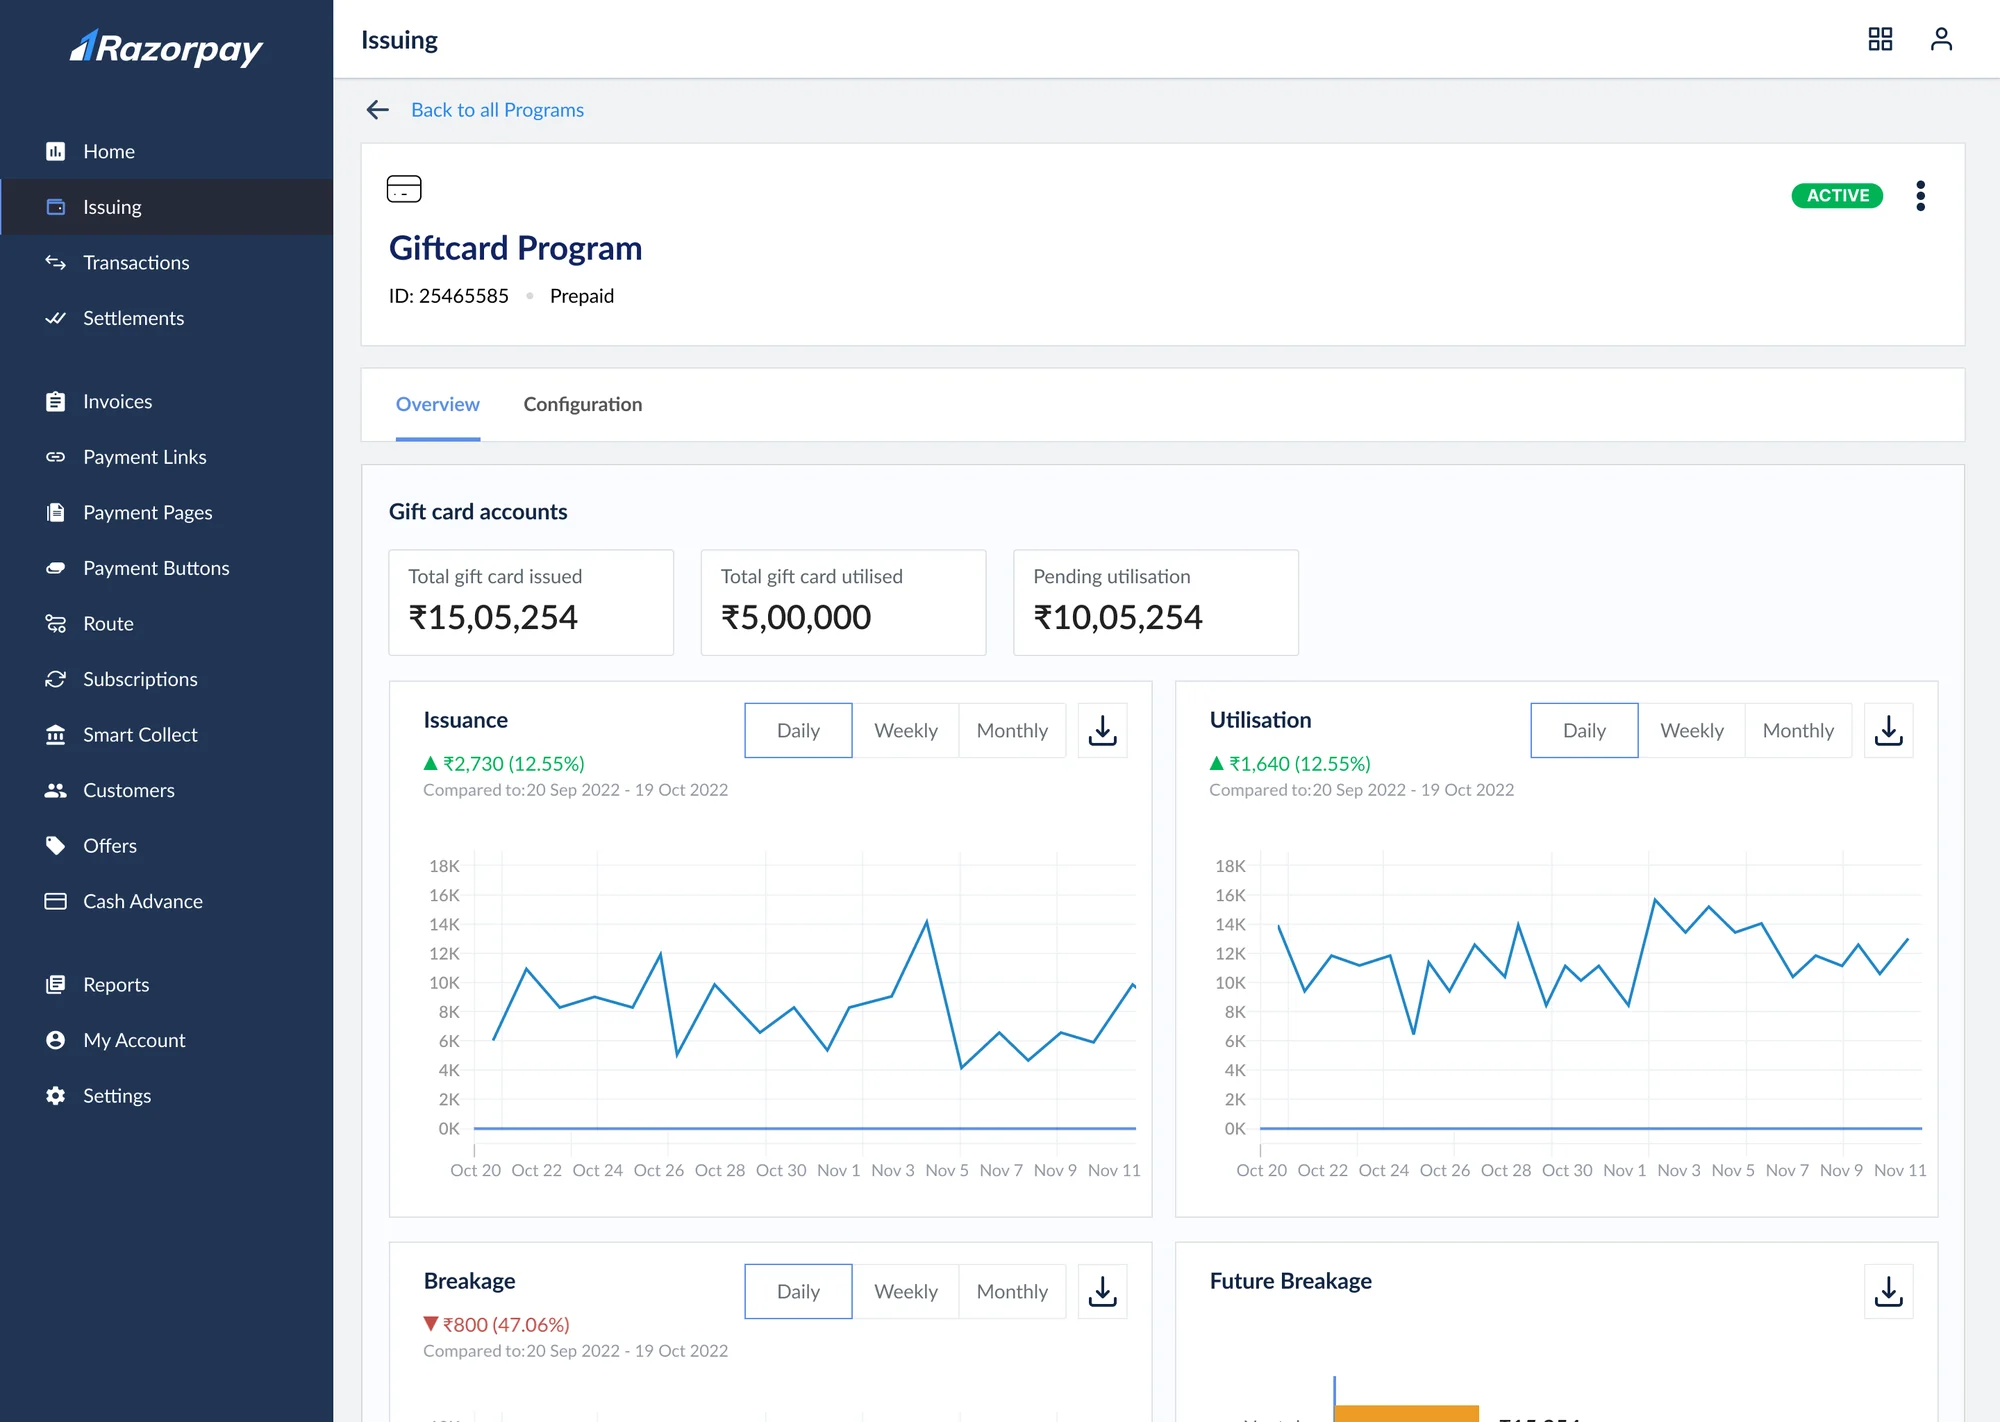Viewport: 2000px width, 1422px height.
Task: Switch to the Overview tab
Action: (438, 404)
